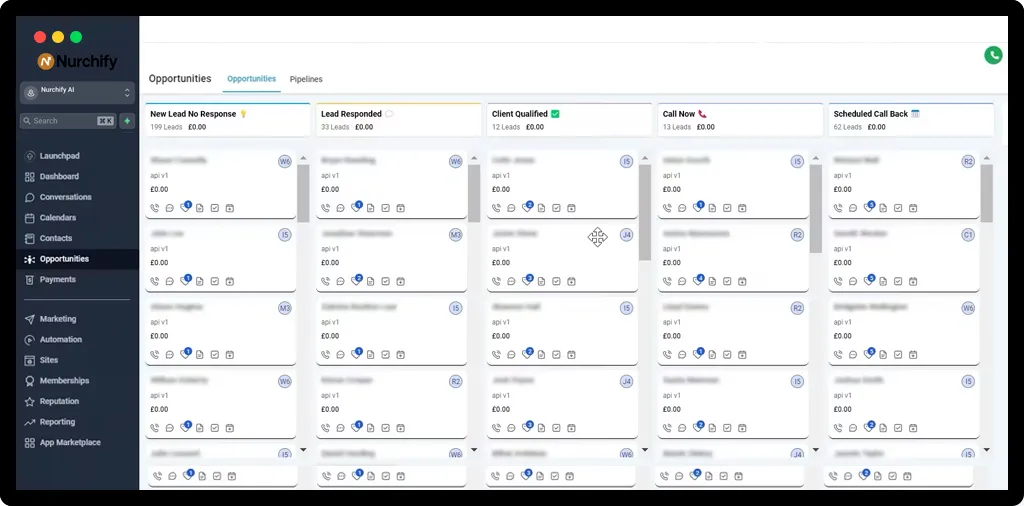Open Marketing in the sidebar
1024x506 pixels.
[57, 319]
